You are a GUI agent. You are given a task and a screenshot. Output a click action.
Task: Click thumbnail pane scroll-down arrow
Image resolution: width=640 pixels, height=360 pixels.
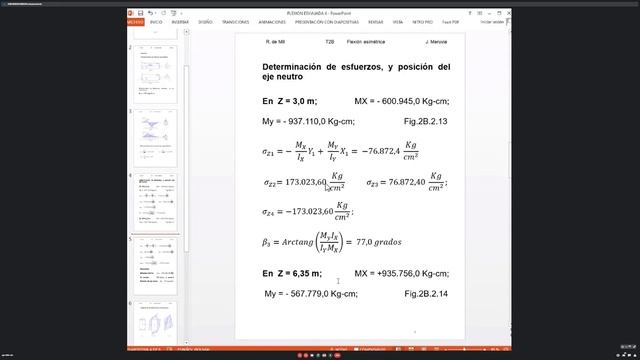(x=186, y=342)
